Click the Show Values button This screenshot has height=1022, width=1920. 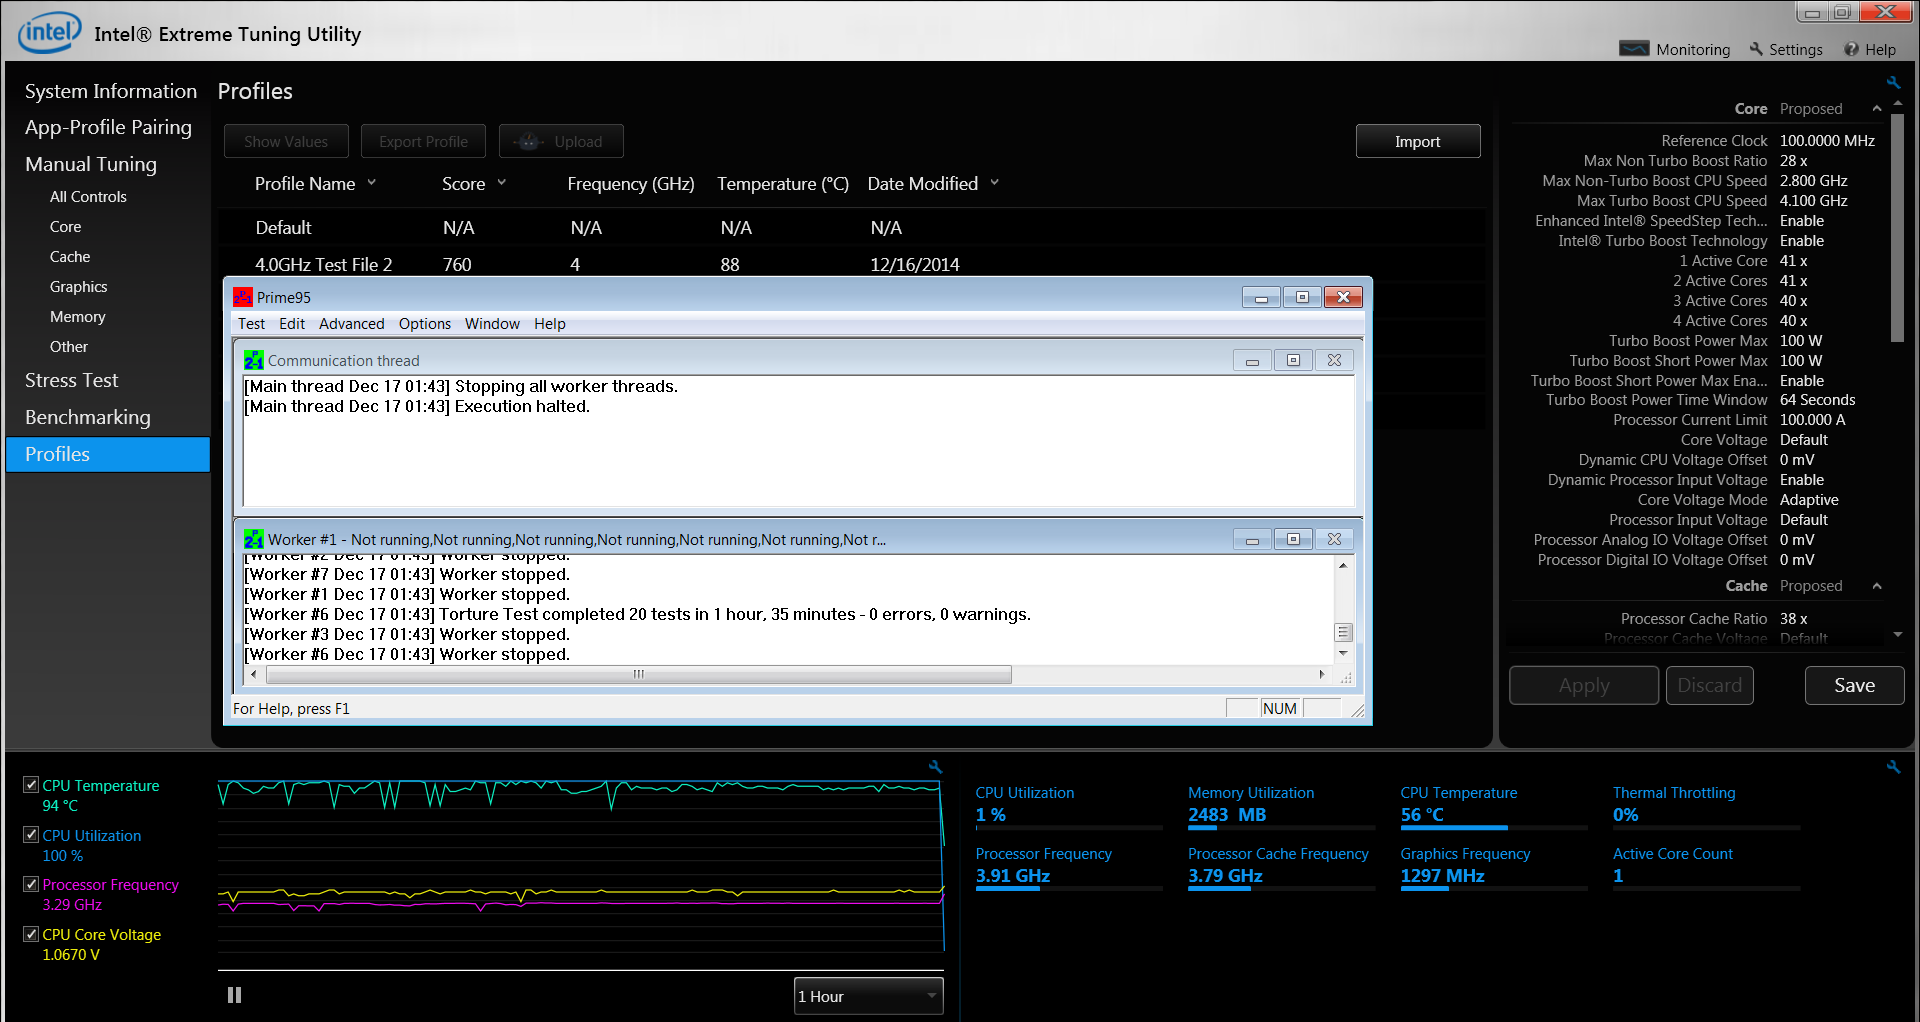[286, 141]
